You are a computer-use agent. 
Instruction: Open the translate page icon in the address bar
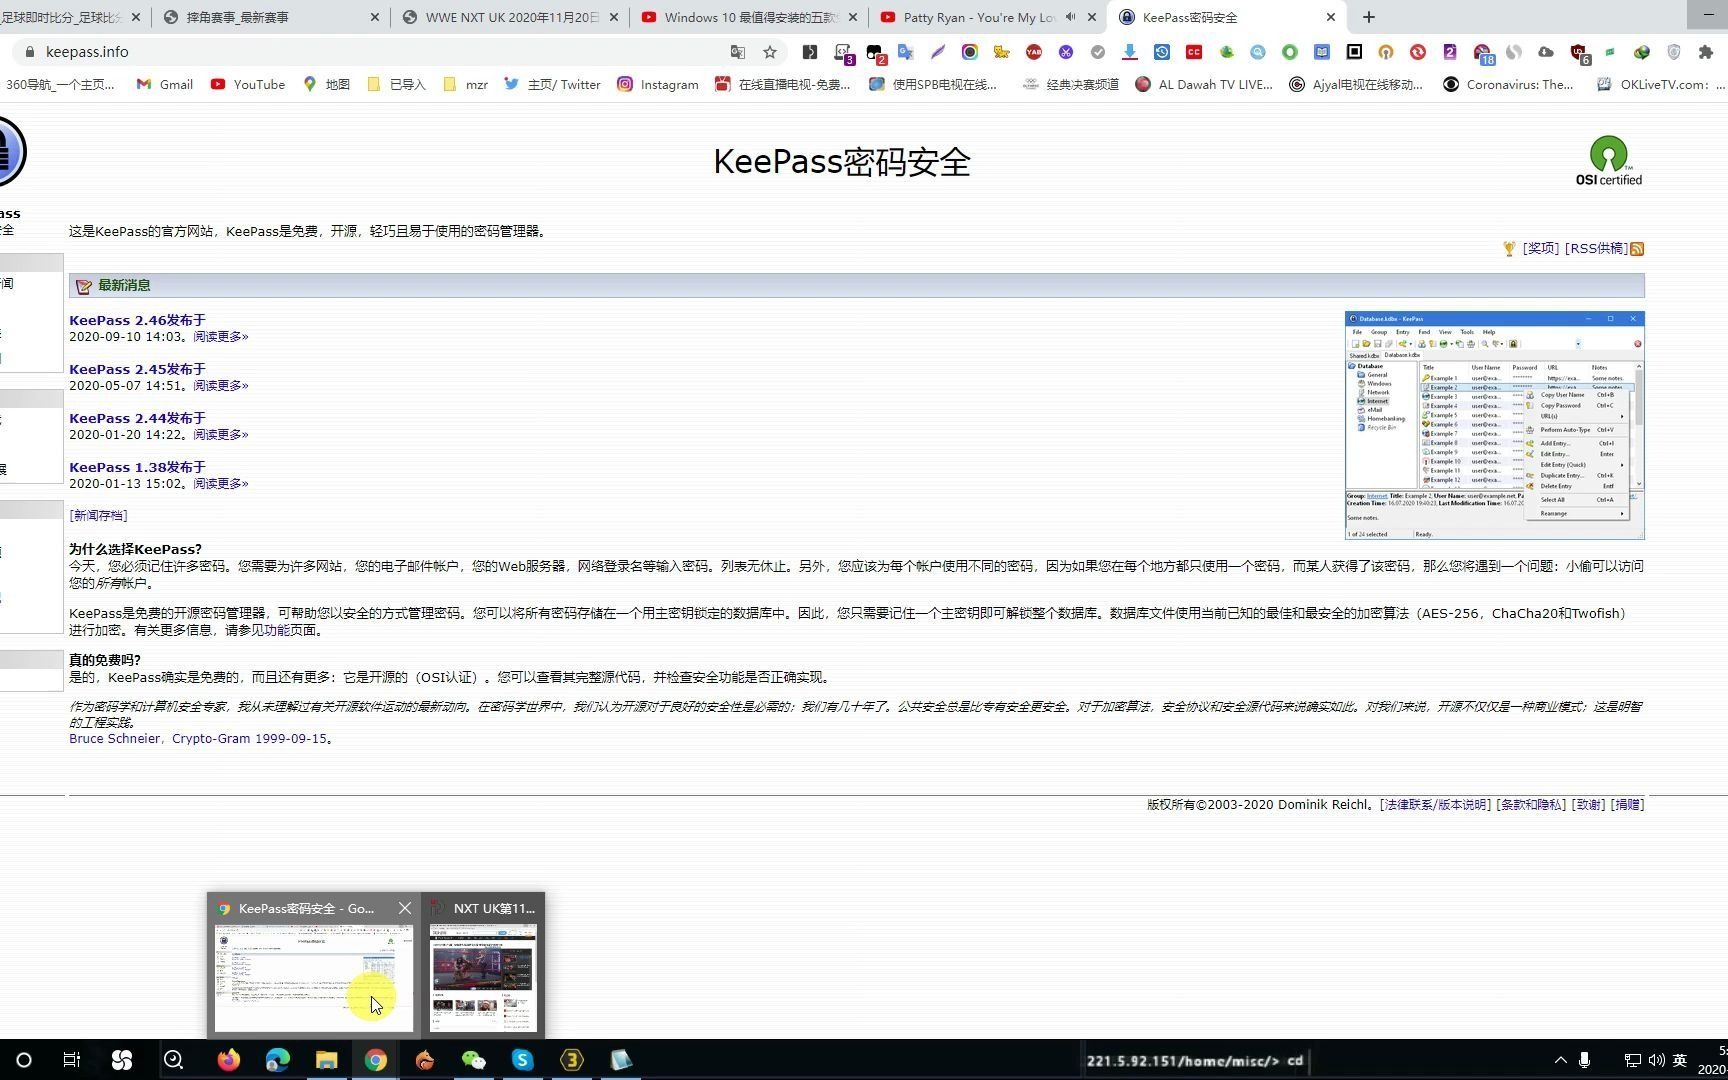click(x=738, y=52)
